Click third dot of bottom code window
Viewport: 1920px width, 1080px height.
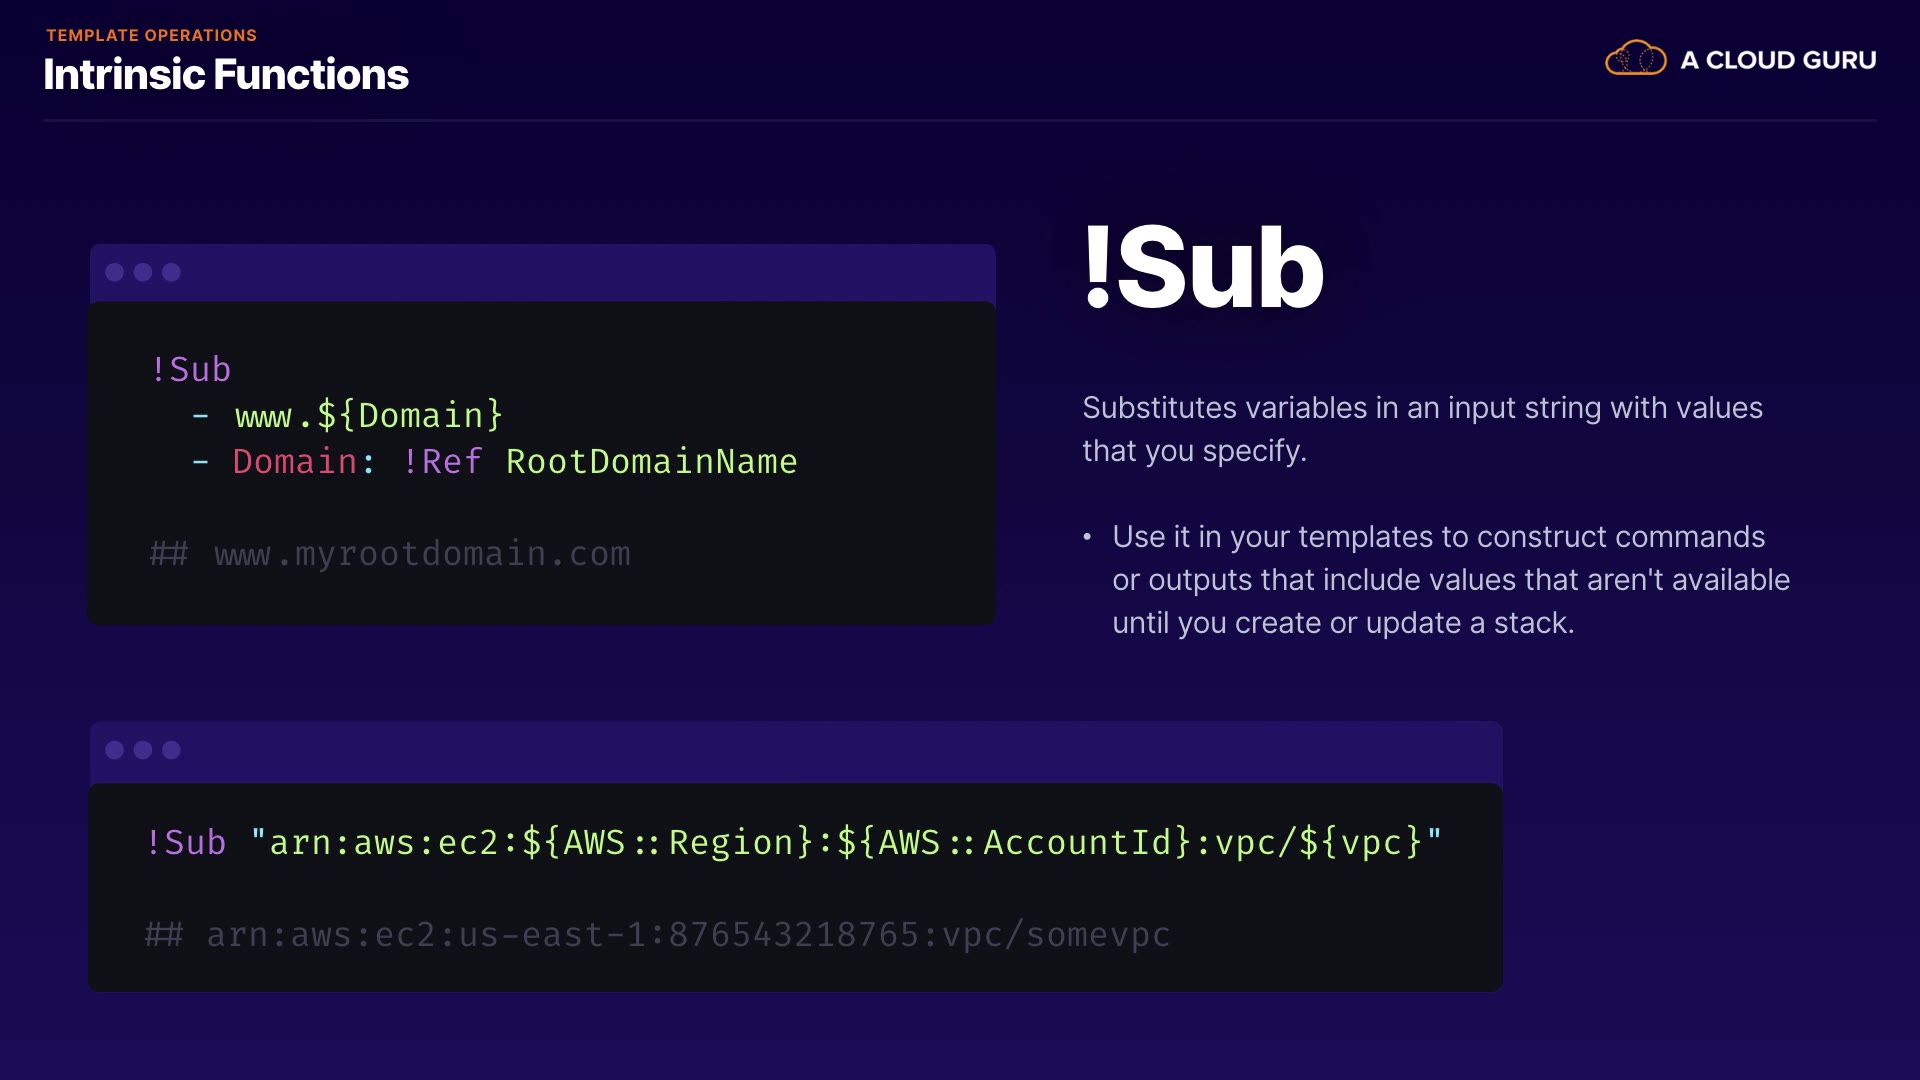(x=171, y=750)
